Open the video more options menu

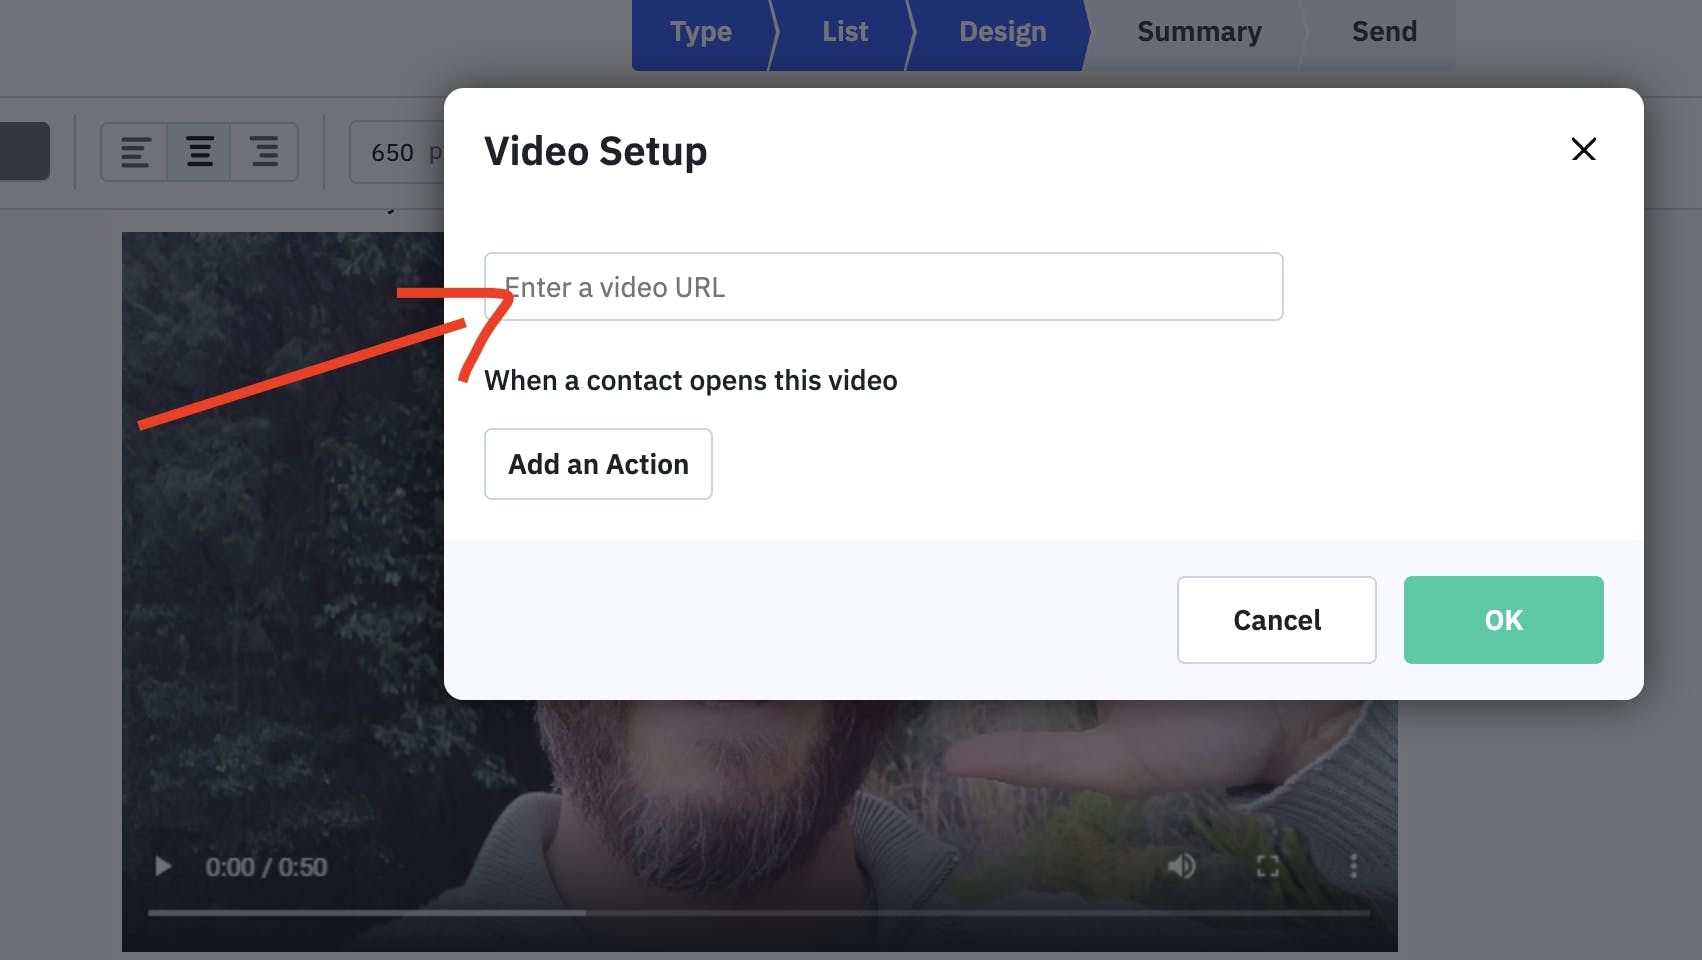click(1354, 866)
